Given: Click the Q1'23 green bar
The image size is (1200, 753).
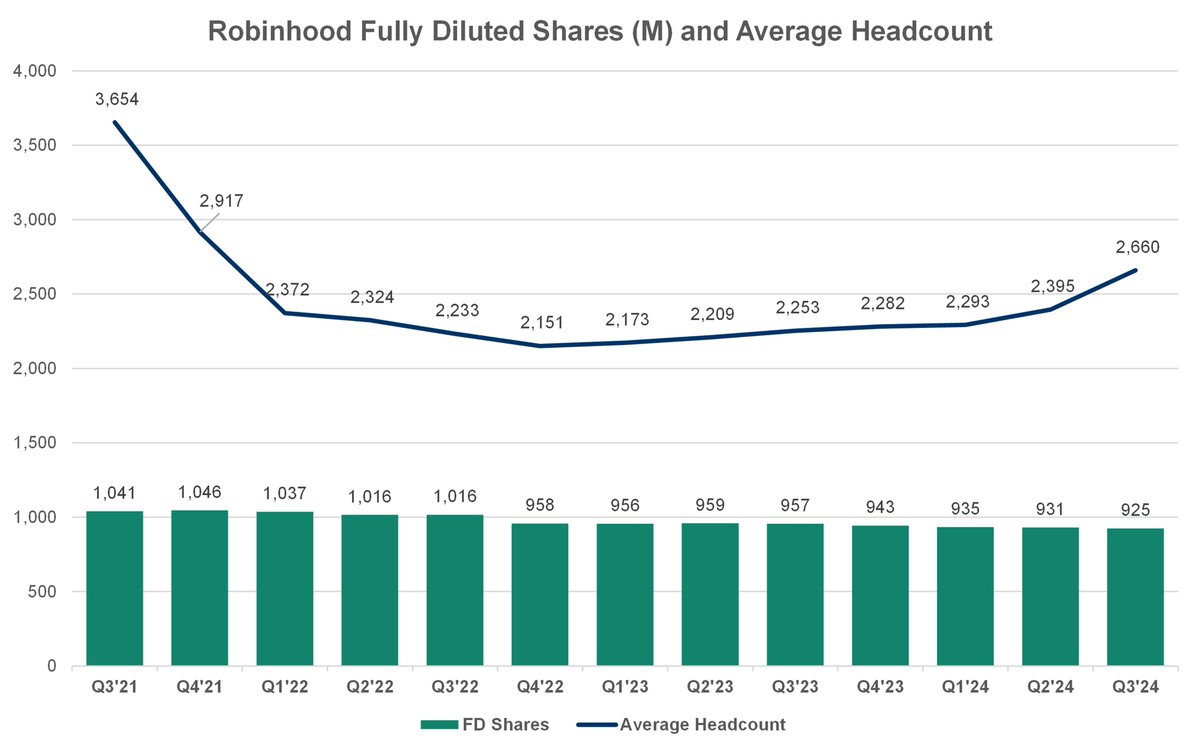Looking at the screenshot, I should (x=625, y=595).
